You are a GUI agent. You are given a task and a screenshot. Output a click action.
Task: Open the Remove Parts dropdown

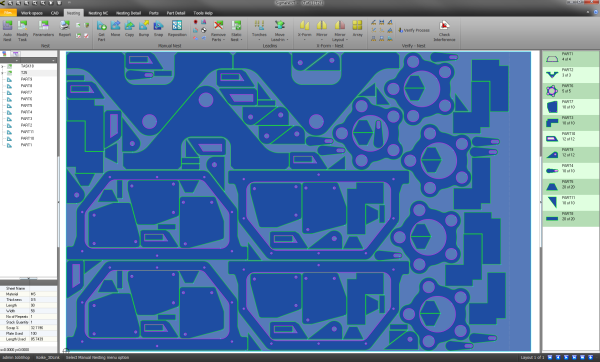click(x=218, y=31)
